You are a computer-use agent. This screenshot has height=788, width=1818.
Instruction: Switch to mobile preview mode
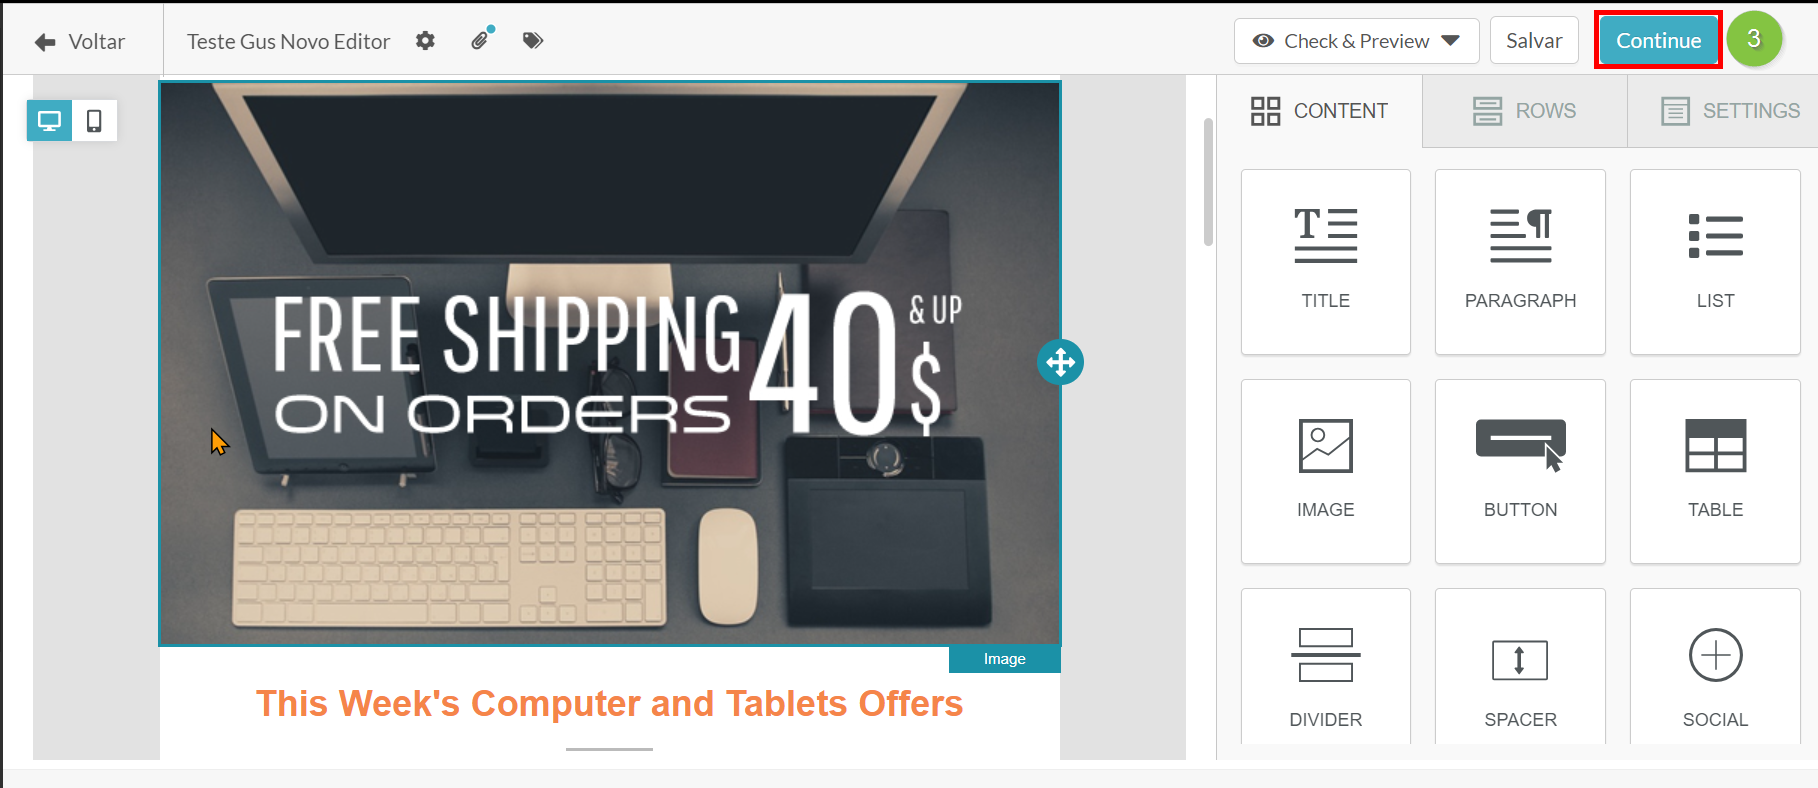[94, 121]
